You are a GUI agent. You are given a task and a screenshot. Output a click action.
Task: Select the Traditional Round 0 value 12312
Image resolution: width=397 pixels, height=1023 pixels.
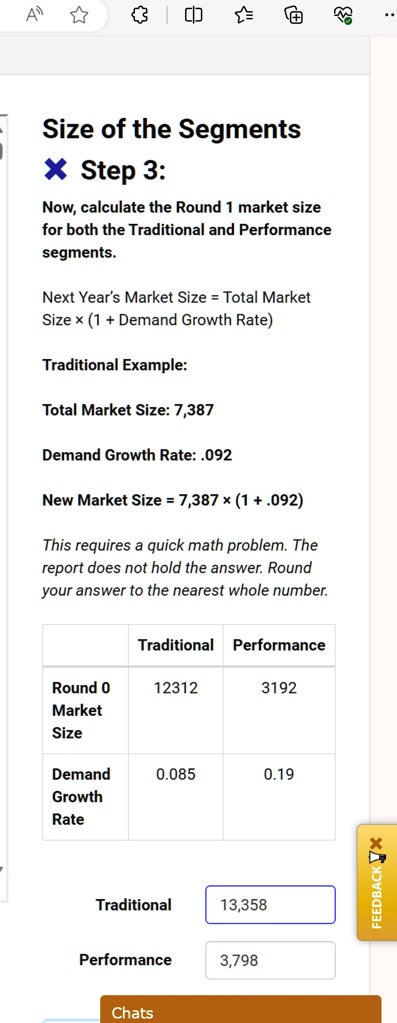point(176,688)
